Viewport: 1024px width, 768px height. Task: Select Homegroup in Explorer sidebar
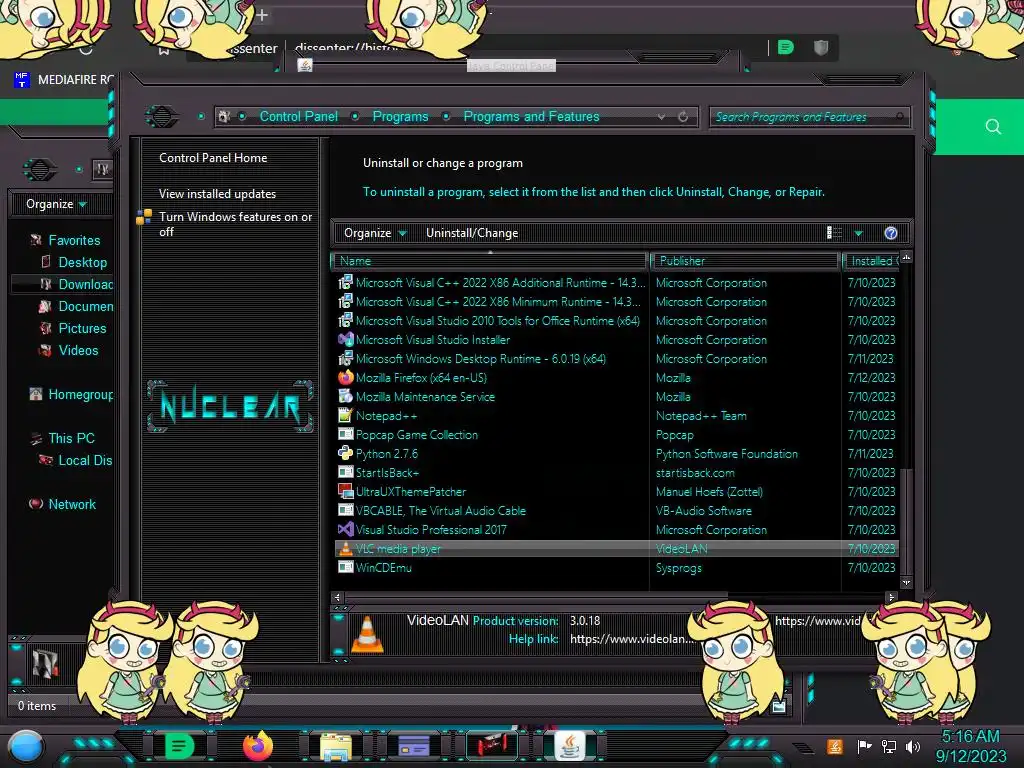pyautogui.click(x=80, y=395)
